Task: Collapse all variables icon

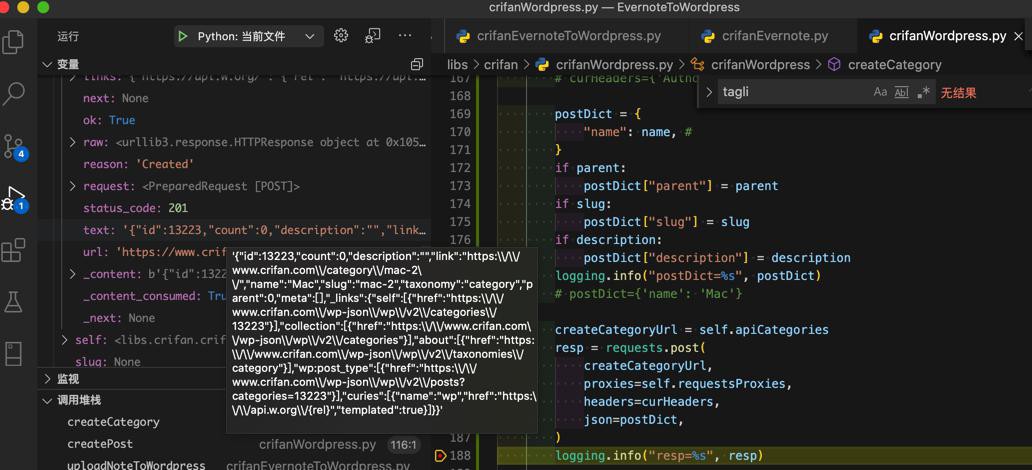Action: [417, 65]
